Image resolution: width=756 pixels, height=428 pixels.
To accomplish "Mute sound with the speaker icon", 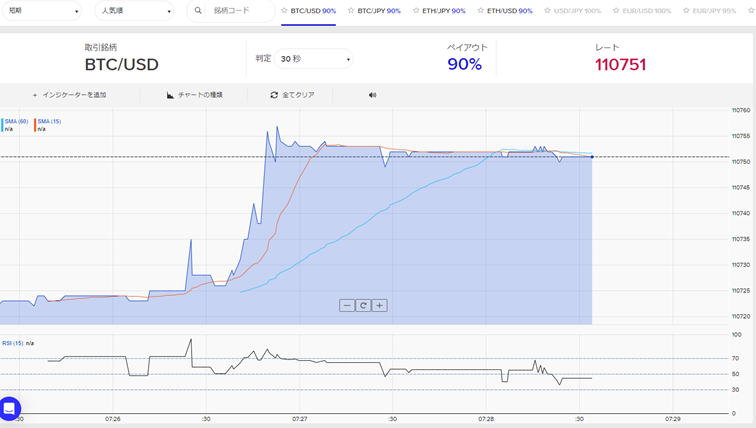I will click(x=372, y=95).
